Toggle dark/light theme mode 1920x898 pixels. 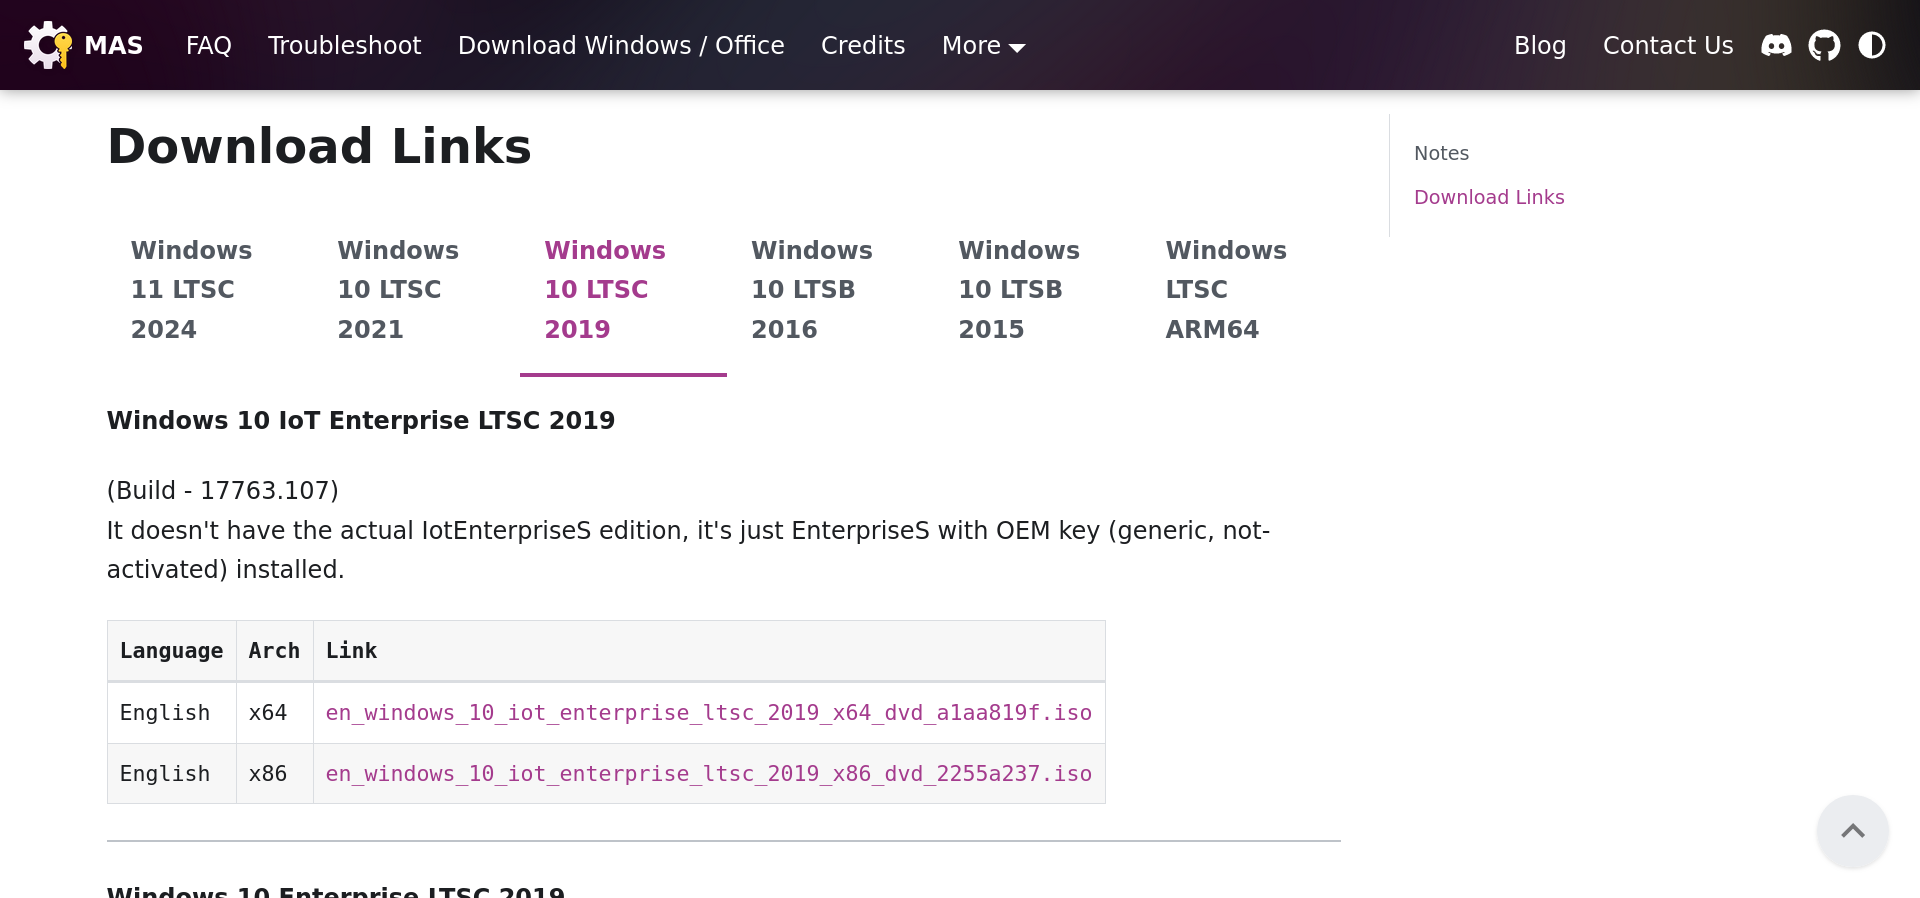(x=1872, y=45)
